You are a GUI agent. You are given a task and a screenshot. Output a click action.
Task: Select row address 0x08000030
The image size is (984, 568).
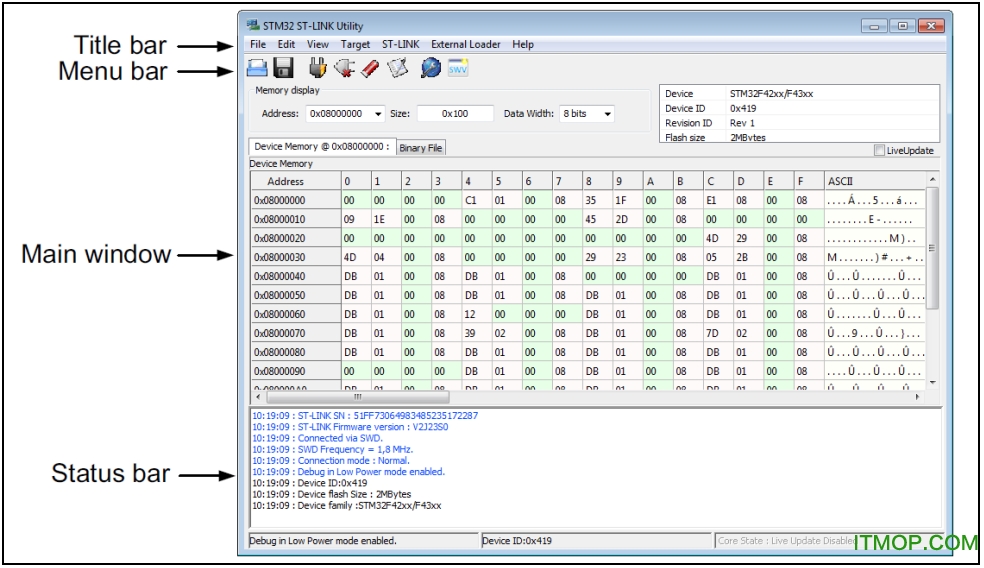pos(296,257)
